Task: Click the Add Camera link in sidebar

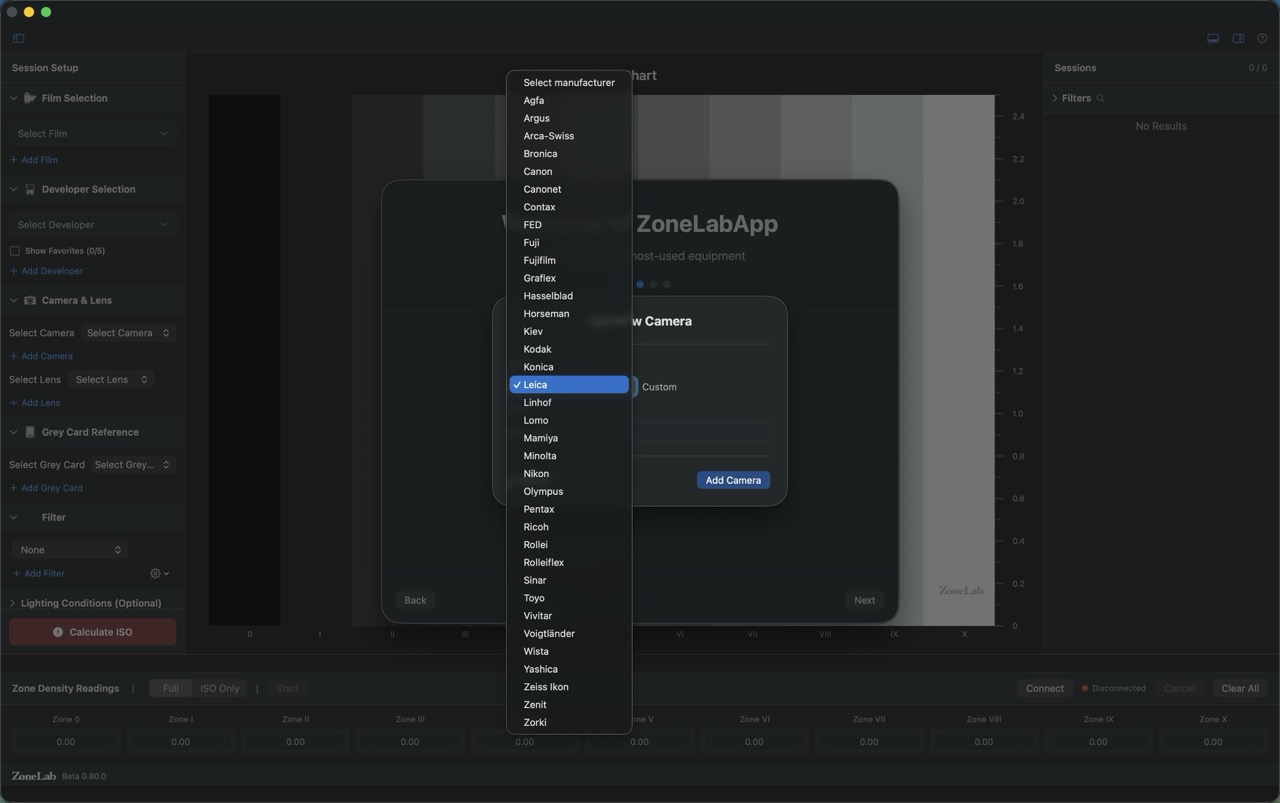Action: (x=41, y=356)
